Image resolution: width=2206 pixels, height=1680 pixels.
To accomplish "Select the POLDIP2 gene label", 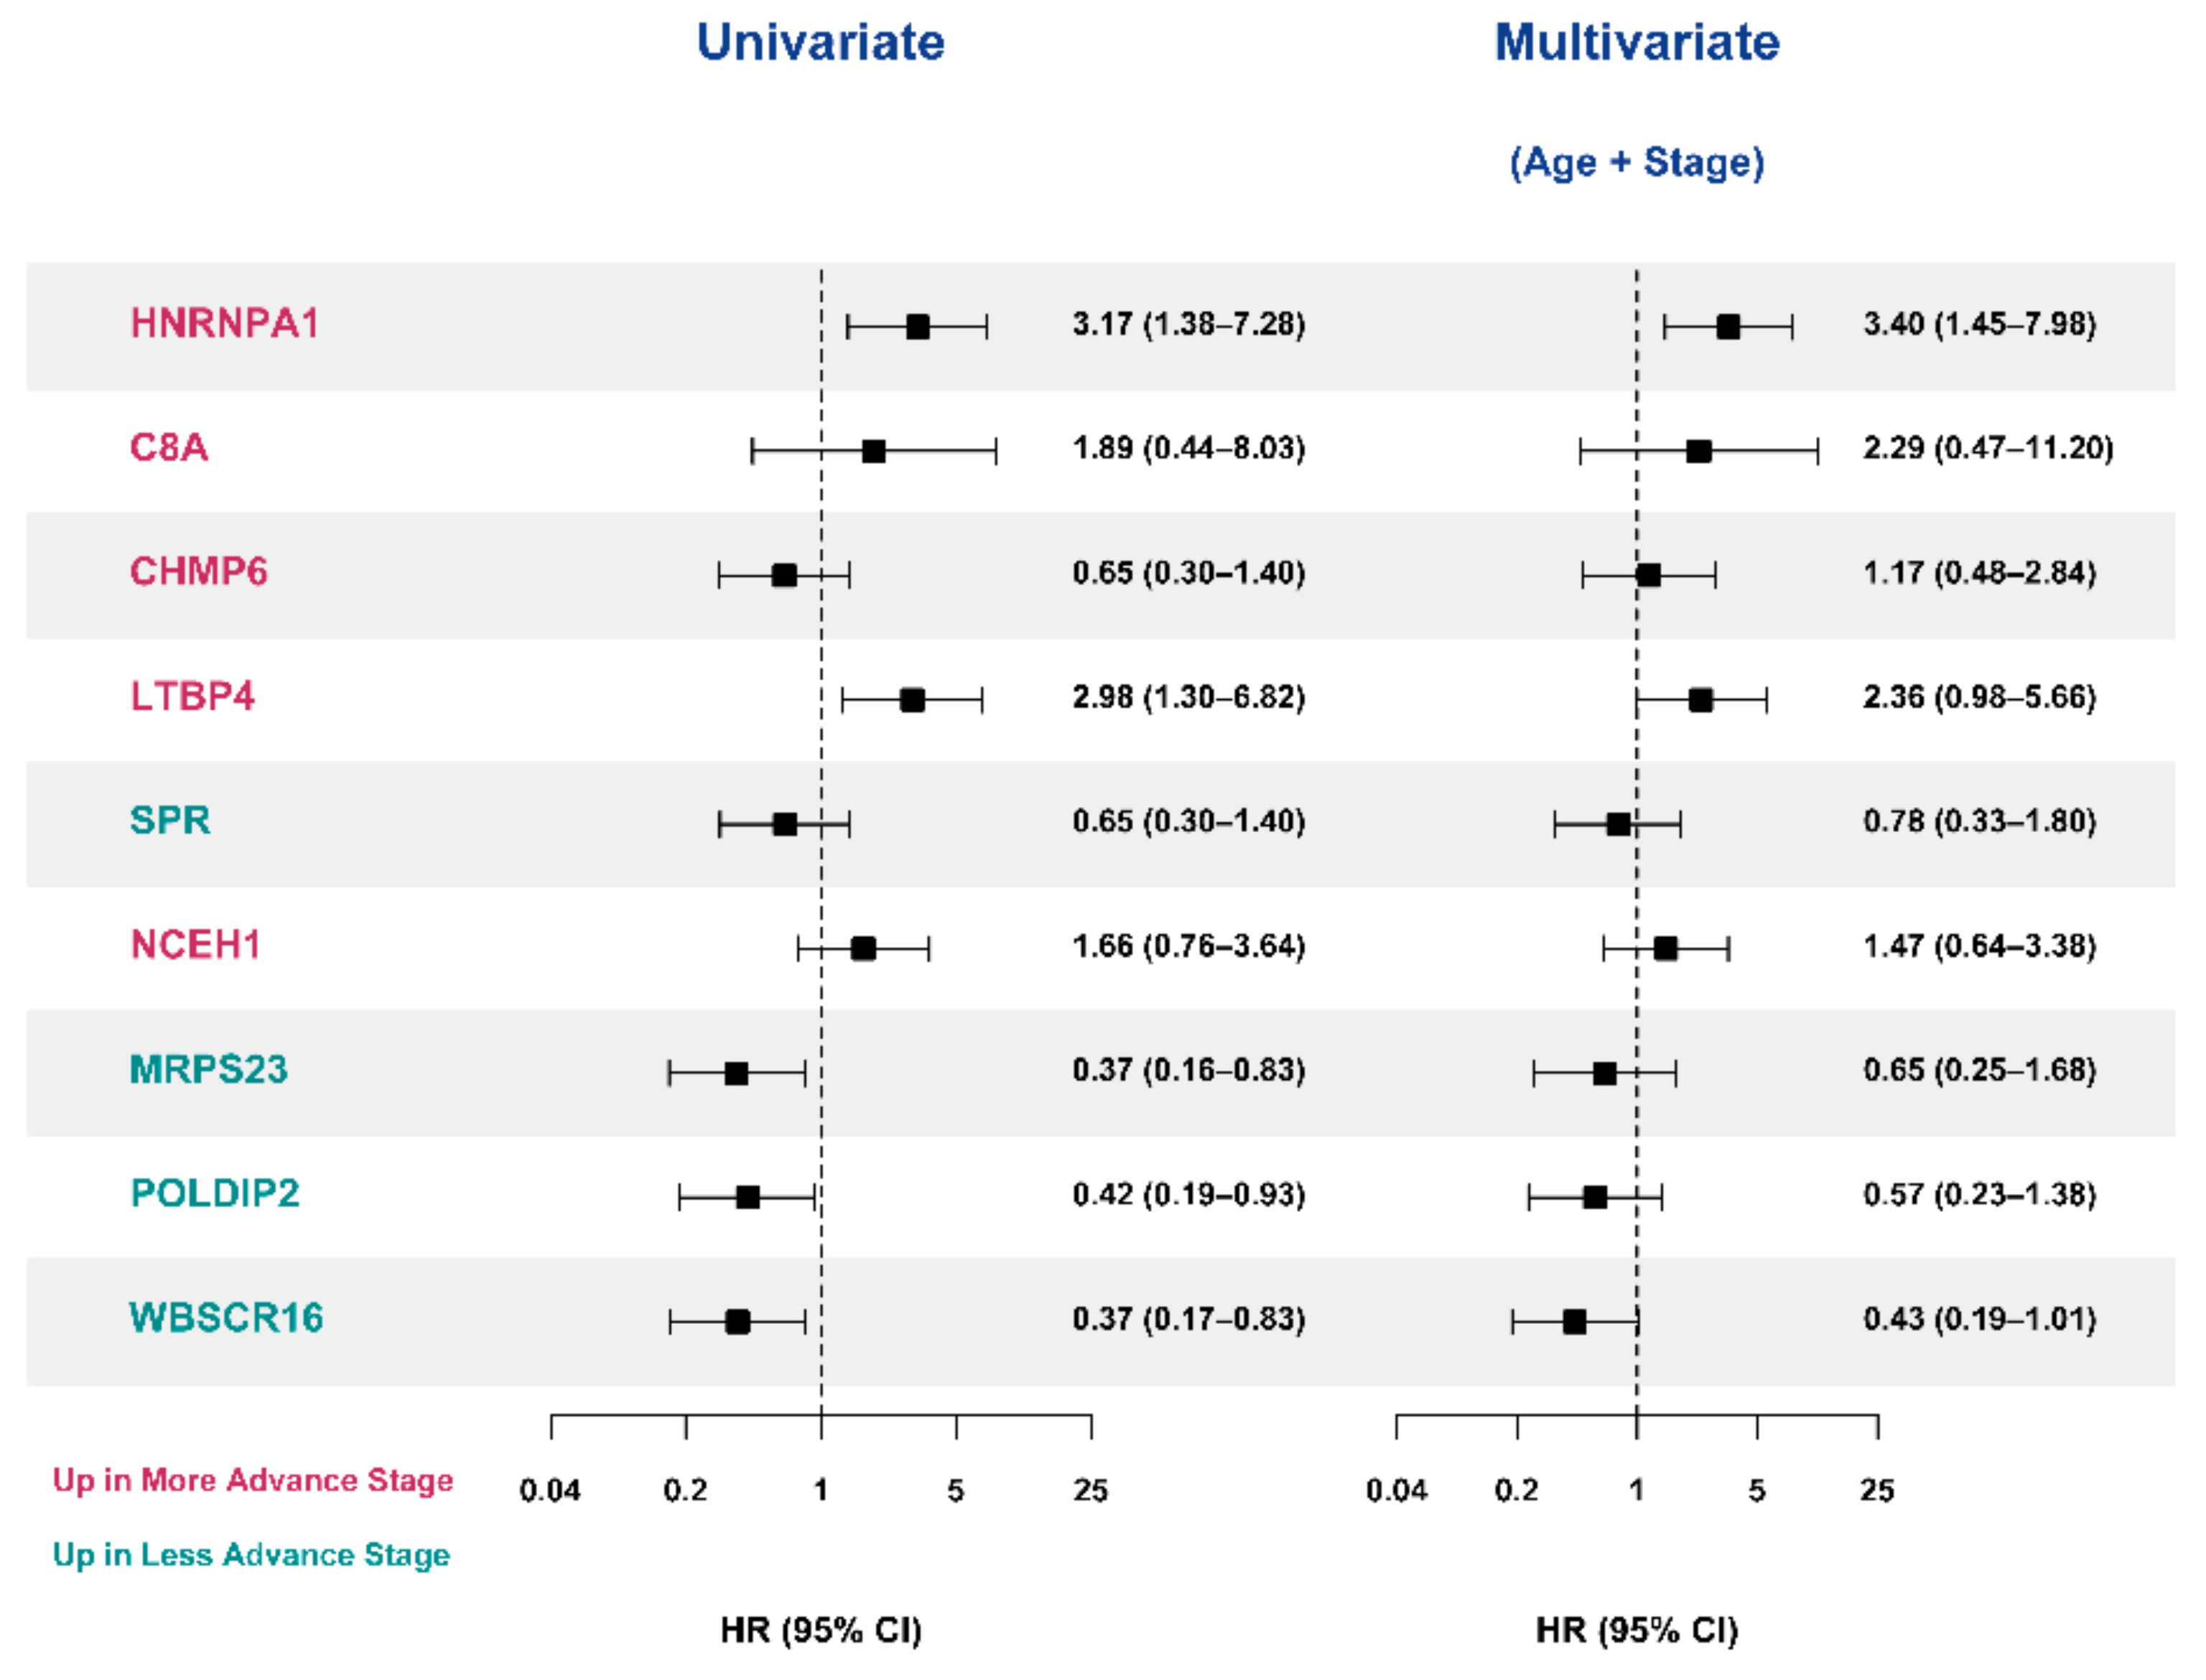I will (x=215, y=1194).
